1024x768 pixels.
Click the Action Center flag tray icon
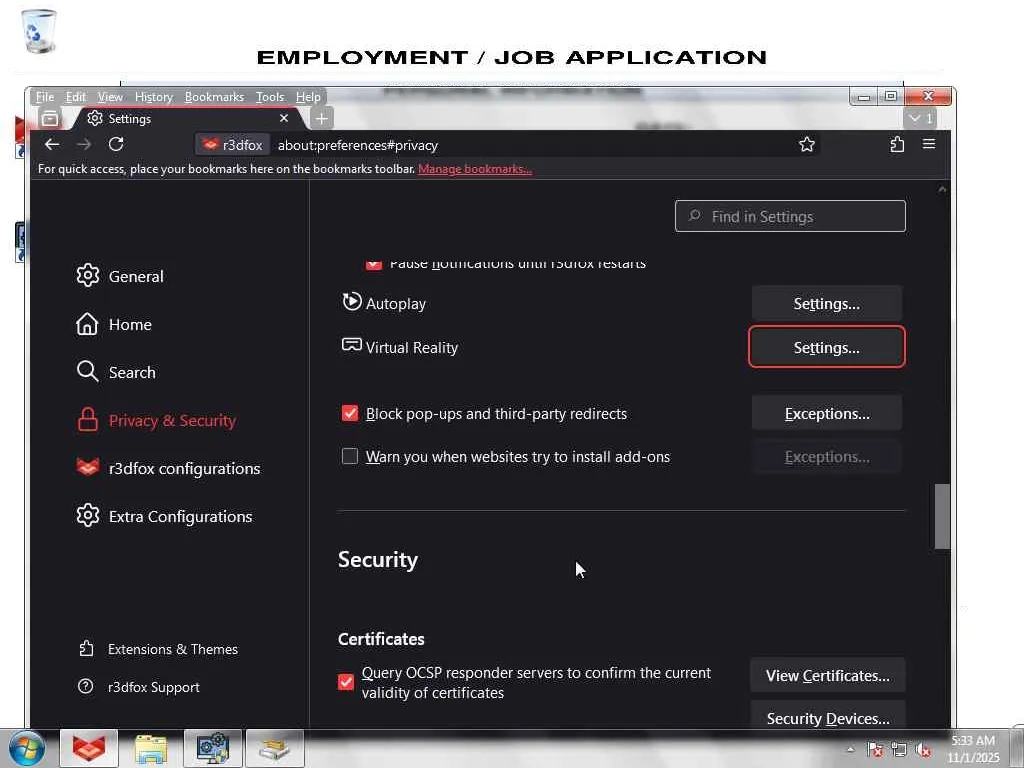875,750
